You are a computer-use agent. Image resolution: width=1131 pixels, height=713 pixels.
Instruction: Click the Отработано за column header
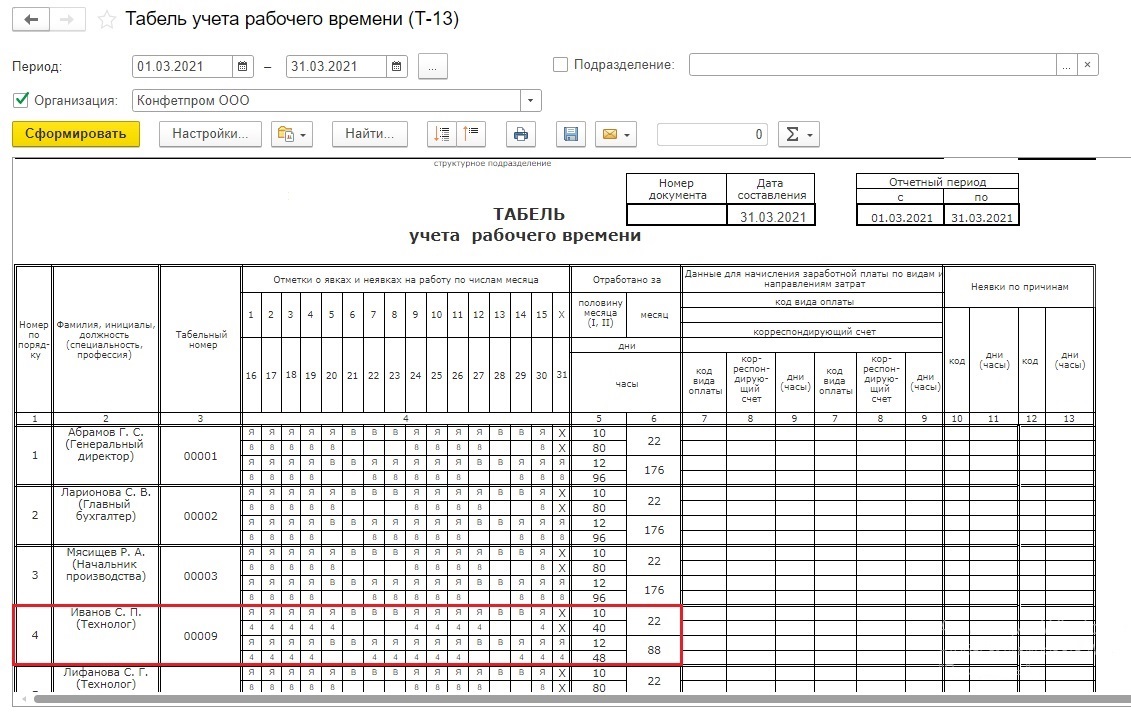pos(626,279)
